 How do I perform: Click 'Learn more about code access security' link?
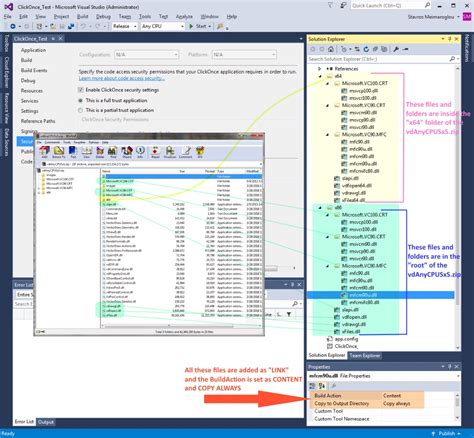coord(121,78)
